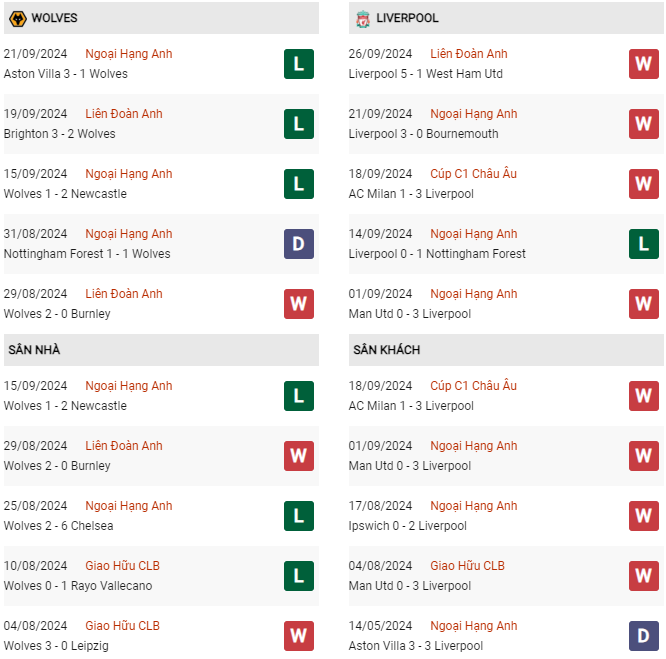Open Liên Đoàn Anh link for Brighton match
The image size is (666, 659).
pos(124,114)
